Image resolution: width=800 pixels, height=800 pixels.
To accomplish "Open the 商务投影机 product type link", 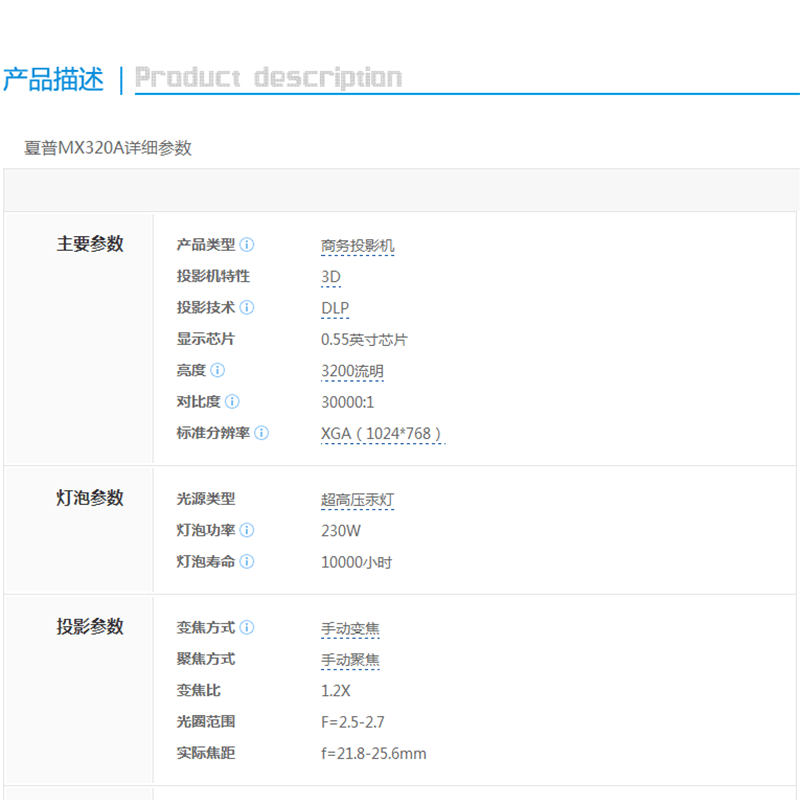I will 357,246.
